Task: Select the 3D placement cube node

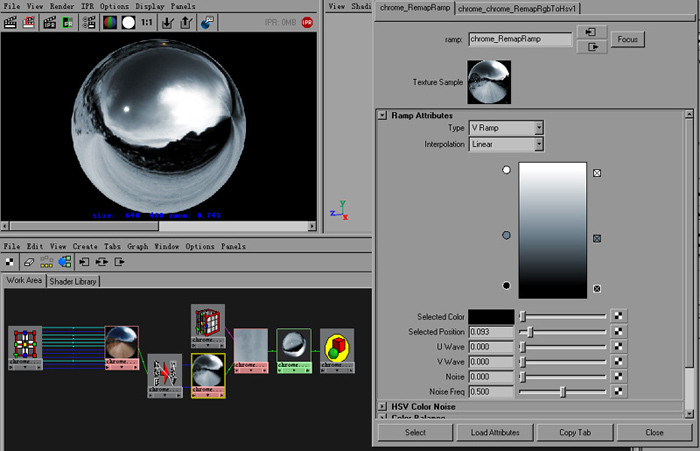Action: point(208,322)
